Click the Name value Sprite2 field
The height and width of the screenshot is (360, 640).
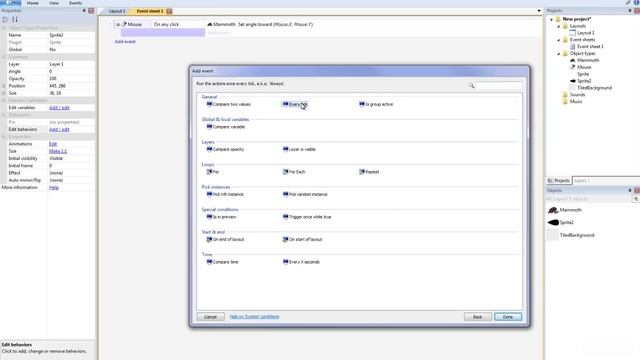click(x=71, y=35)
